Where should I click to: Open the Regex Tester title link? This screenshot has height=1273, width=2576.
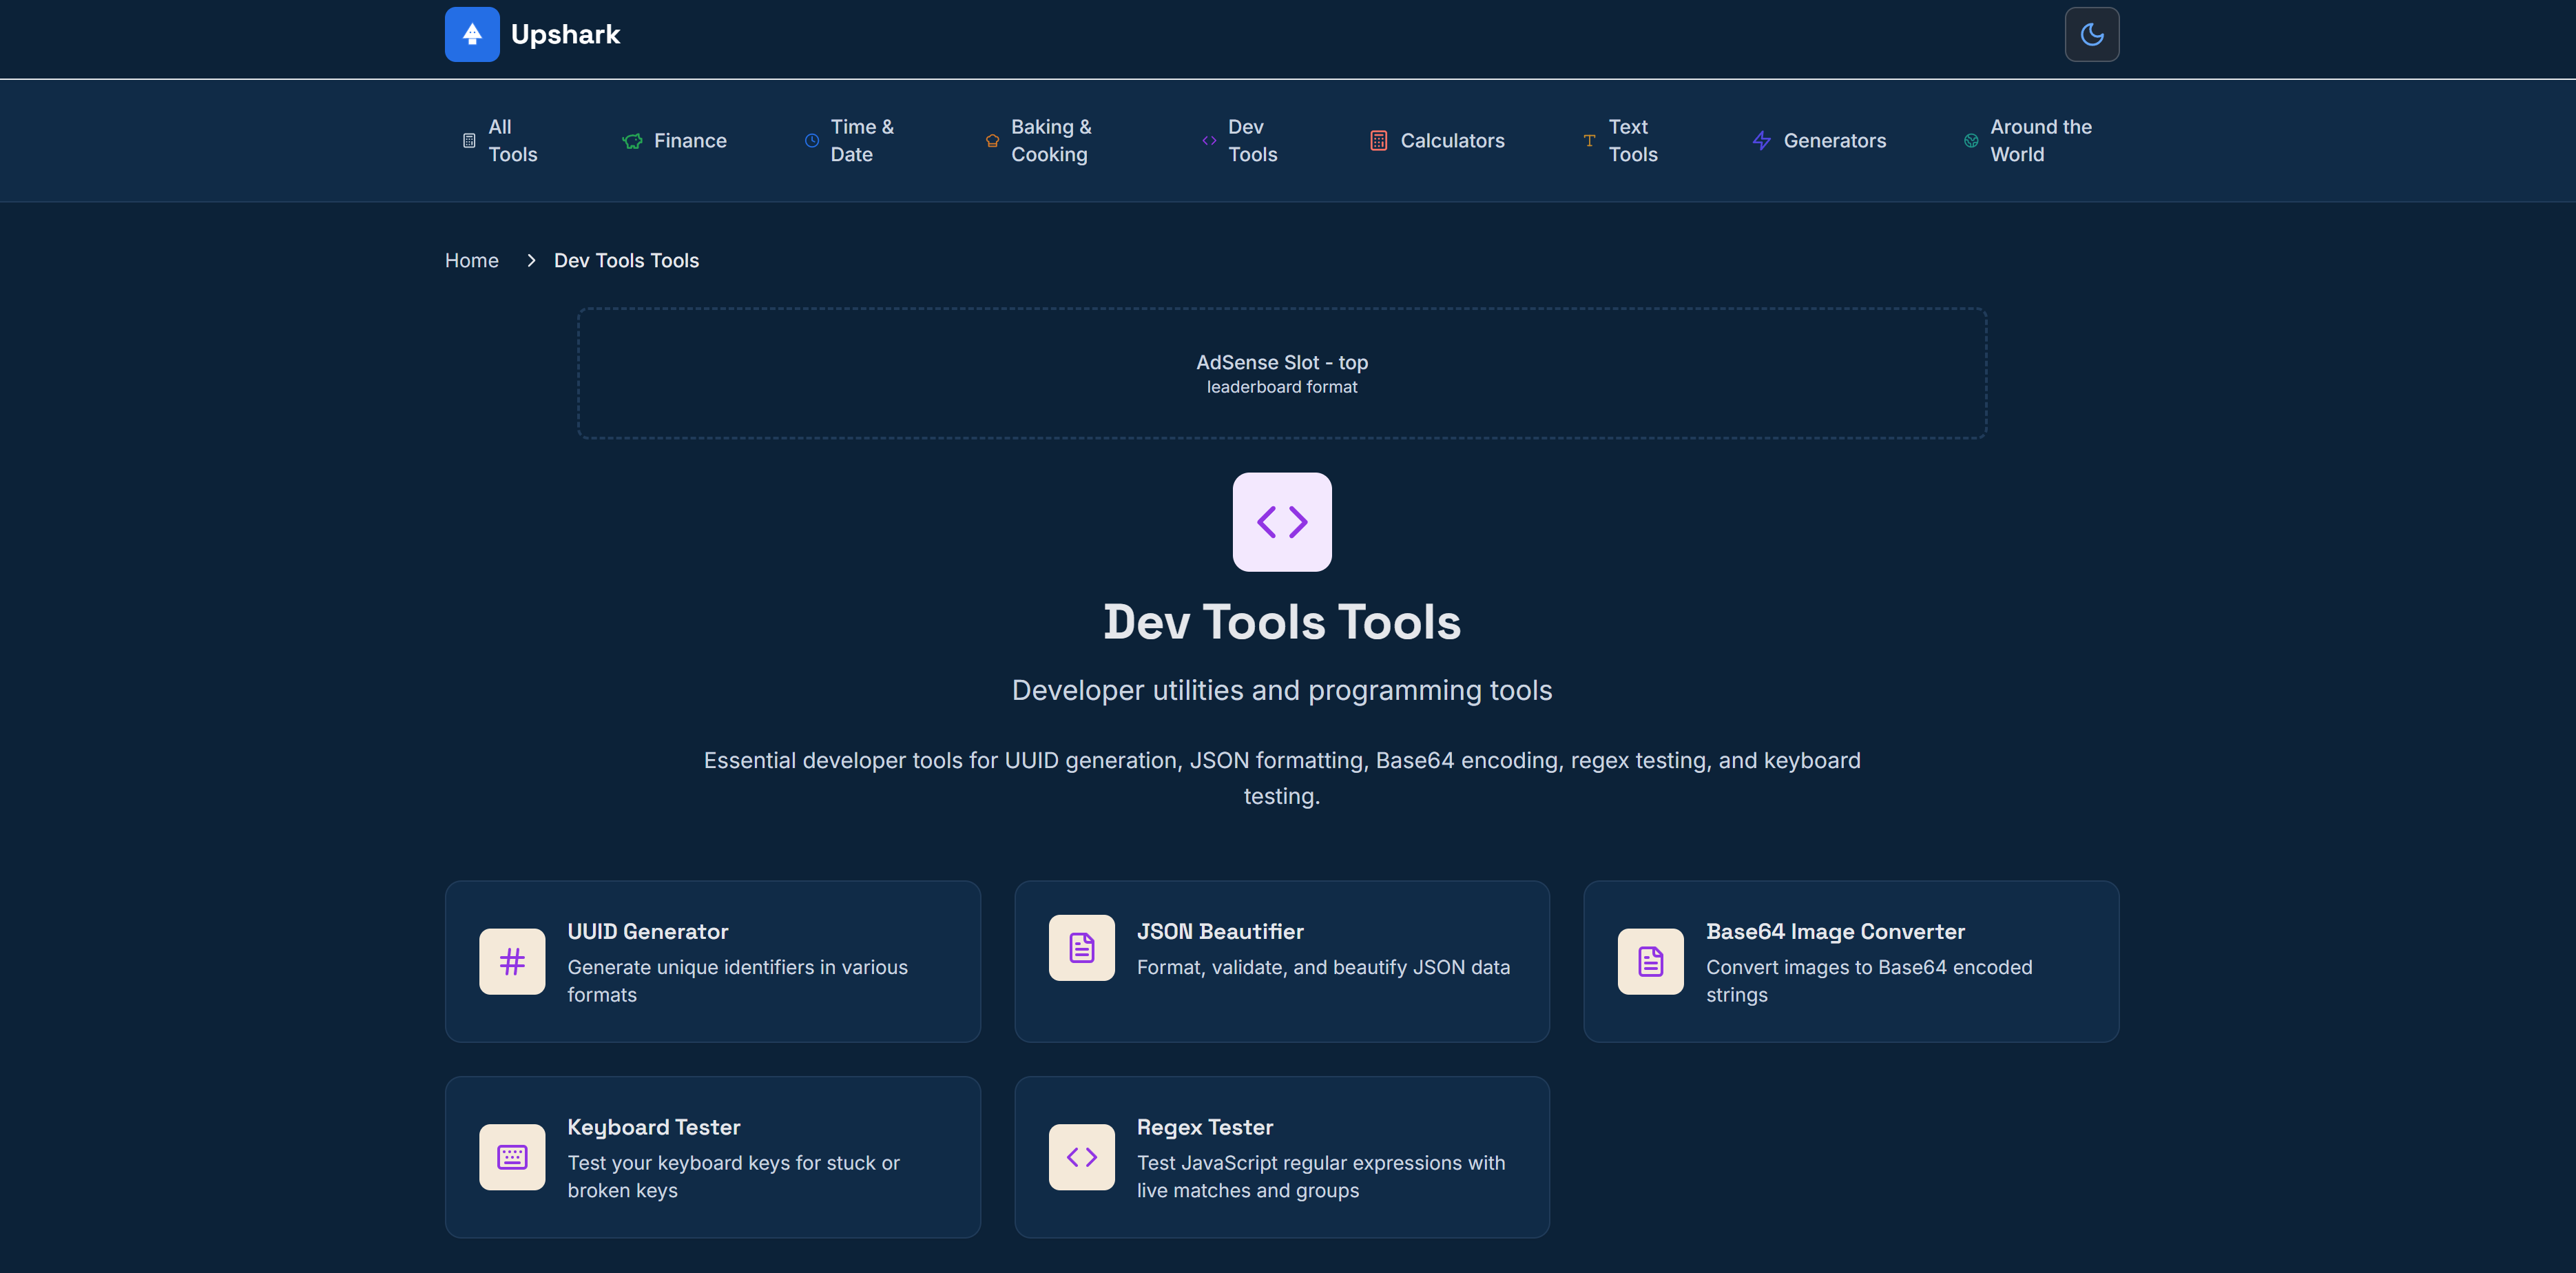(x=1204, y=1127)
